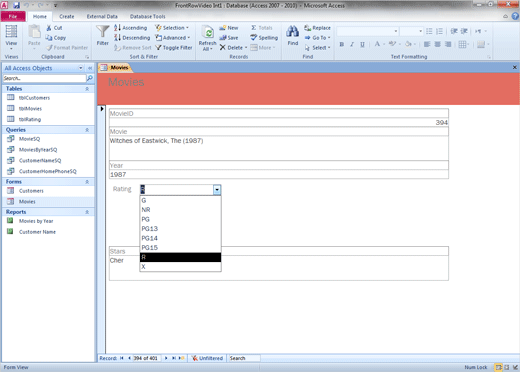Cut the selection with Cut
This screenshot has width=520, height=372.
click(54, 28)
